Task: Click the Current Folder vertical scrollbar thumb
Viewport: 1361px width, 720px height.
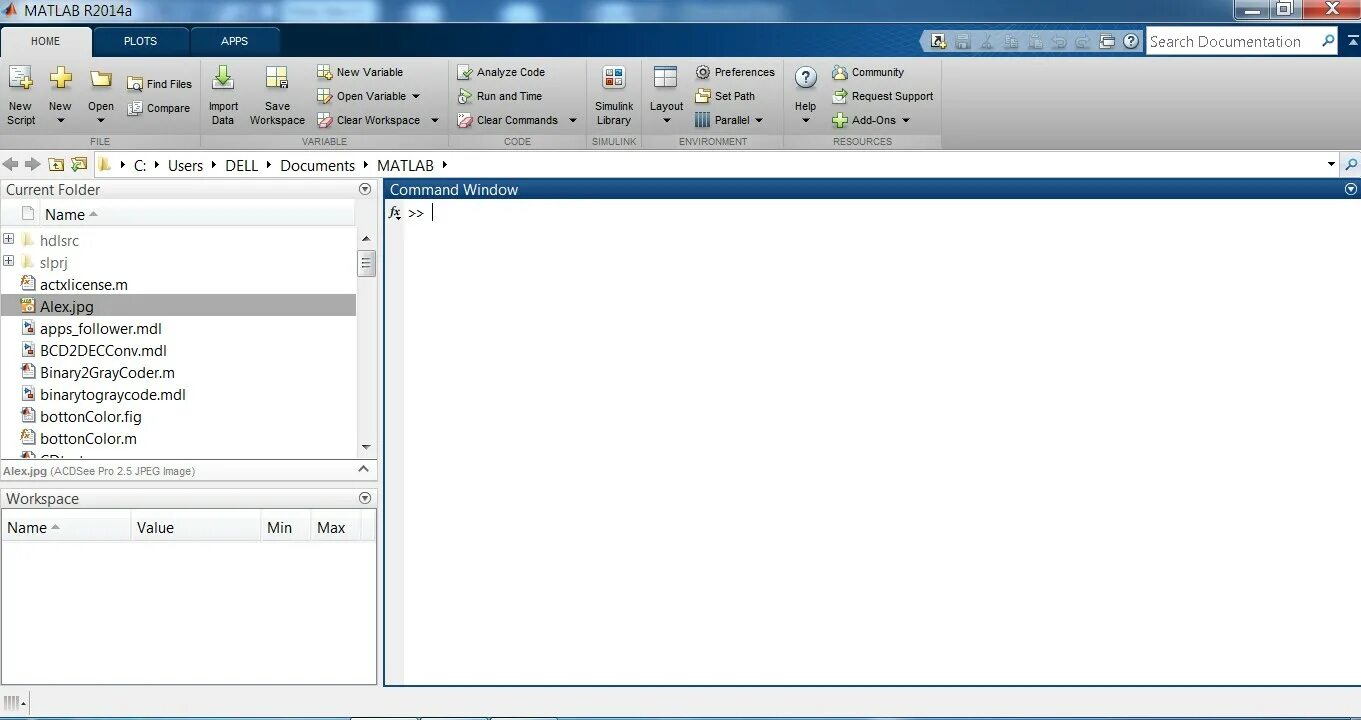Action: (x=366, y=264)
